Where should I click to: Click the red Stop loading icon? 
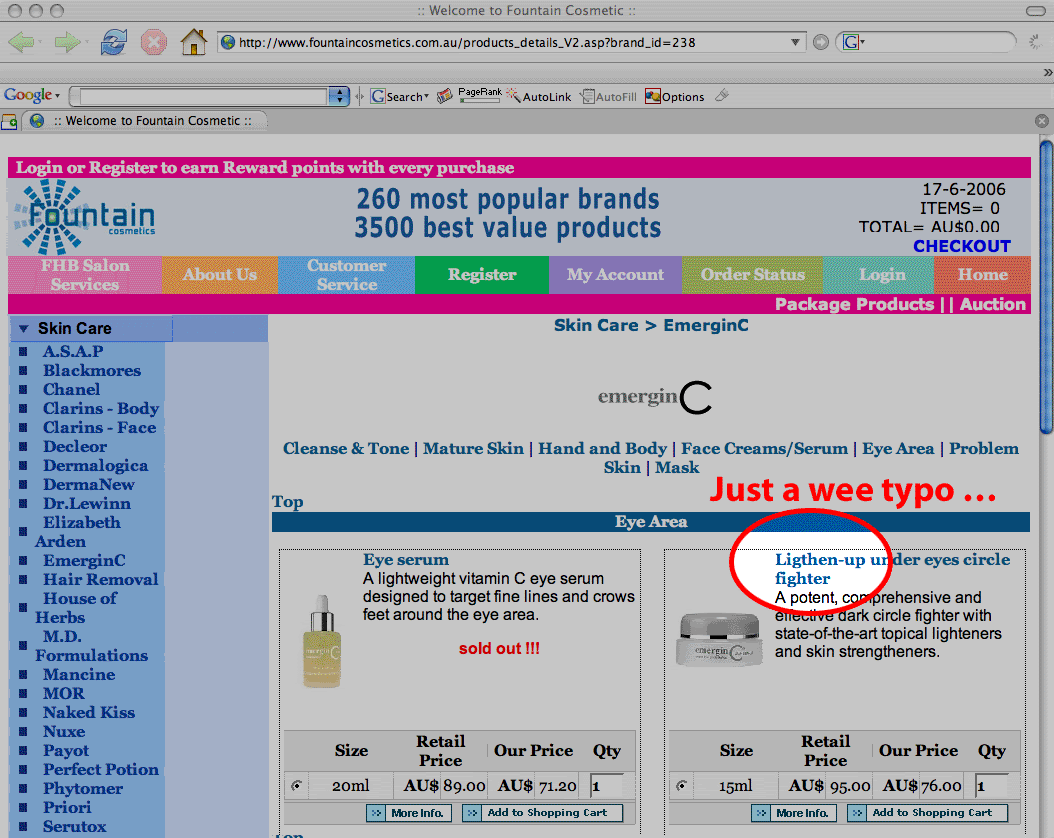[153, 42]
